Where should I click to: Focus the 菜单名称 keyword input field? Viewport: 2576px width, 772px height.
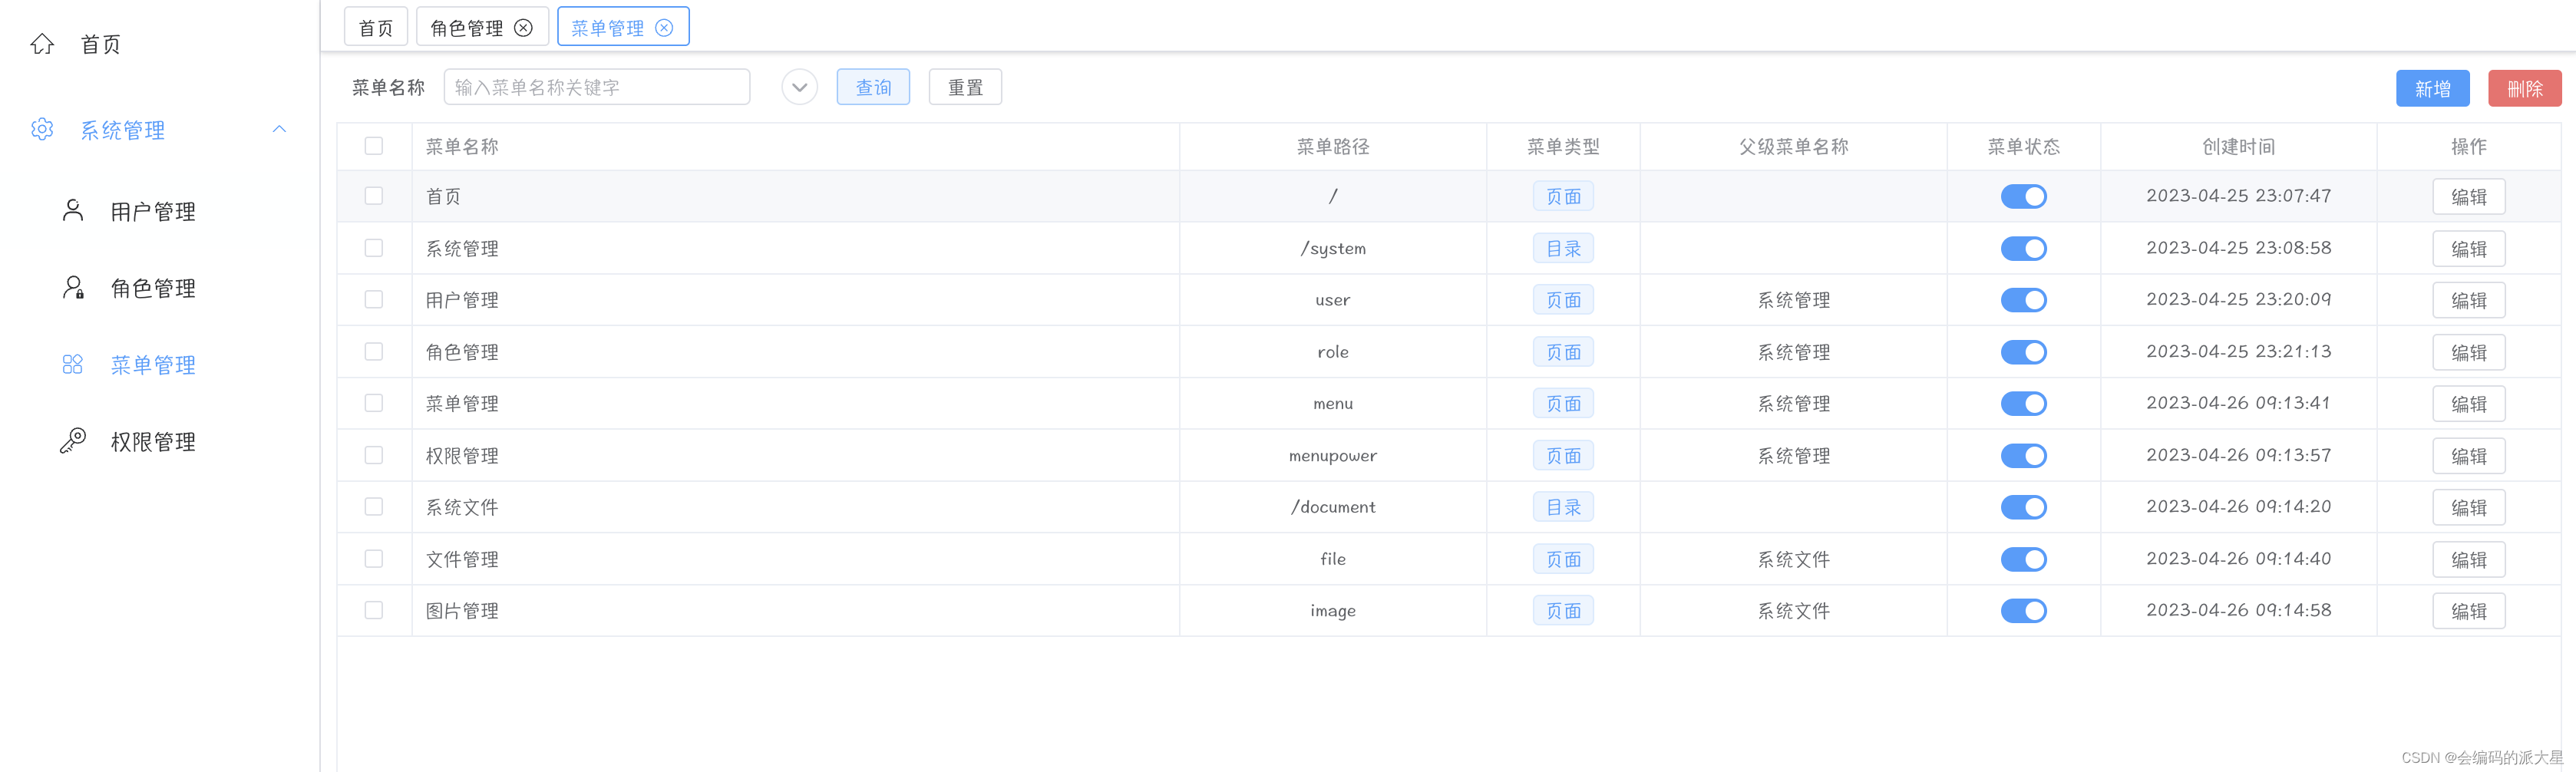(597, 87)
